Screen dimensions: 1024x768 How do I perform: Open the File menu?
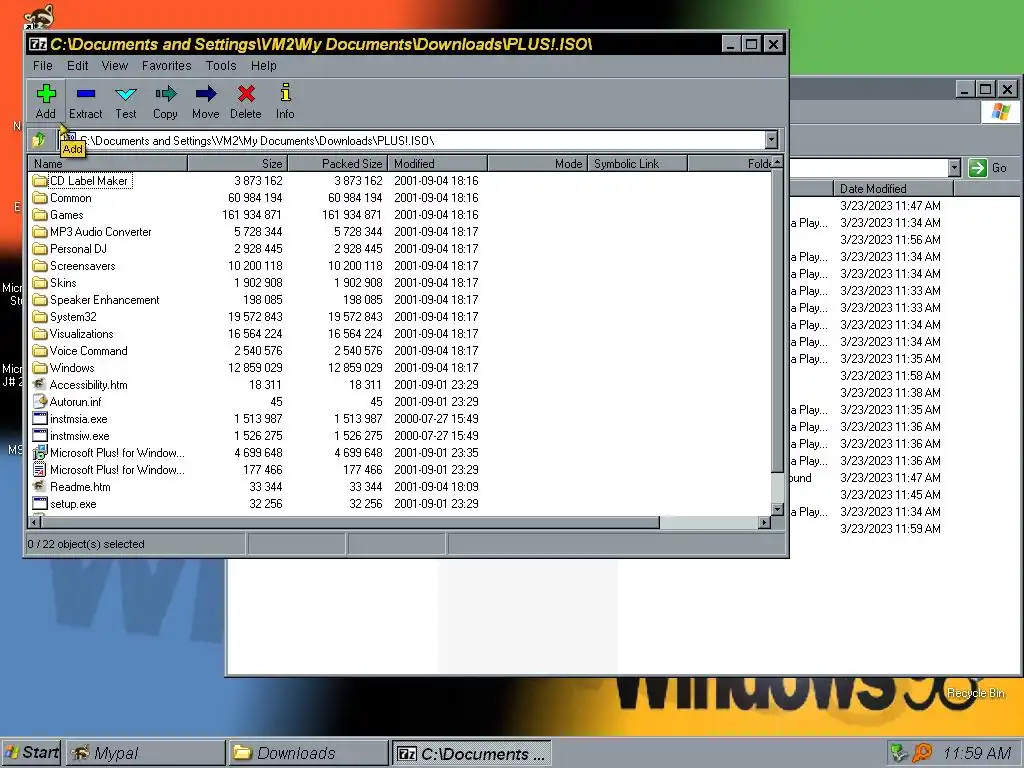(x=42, y=65)
